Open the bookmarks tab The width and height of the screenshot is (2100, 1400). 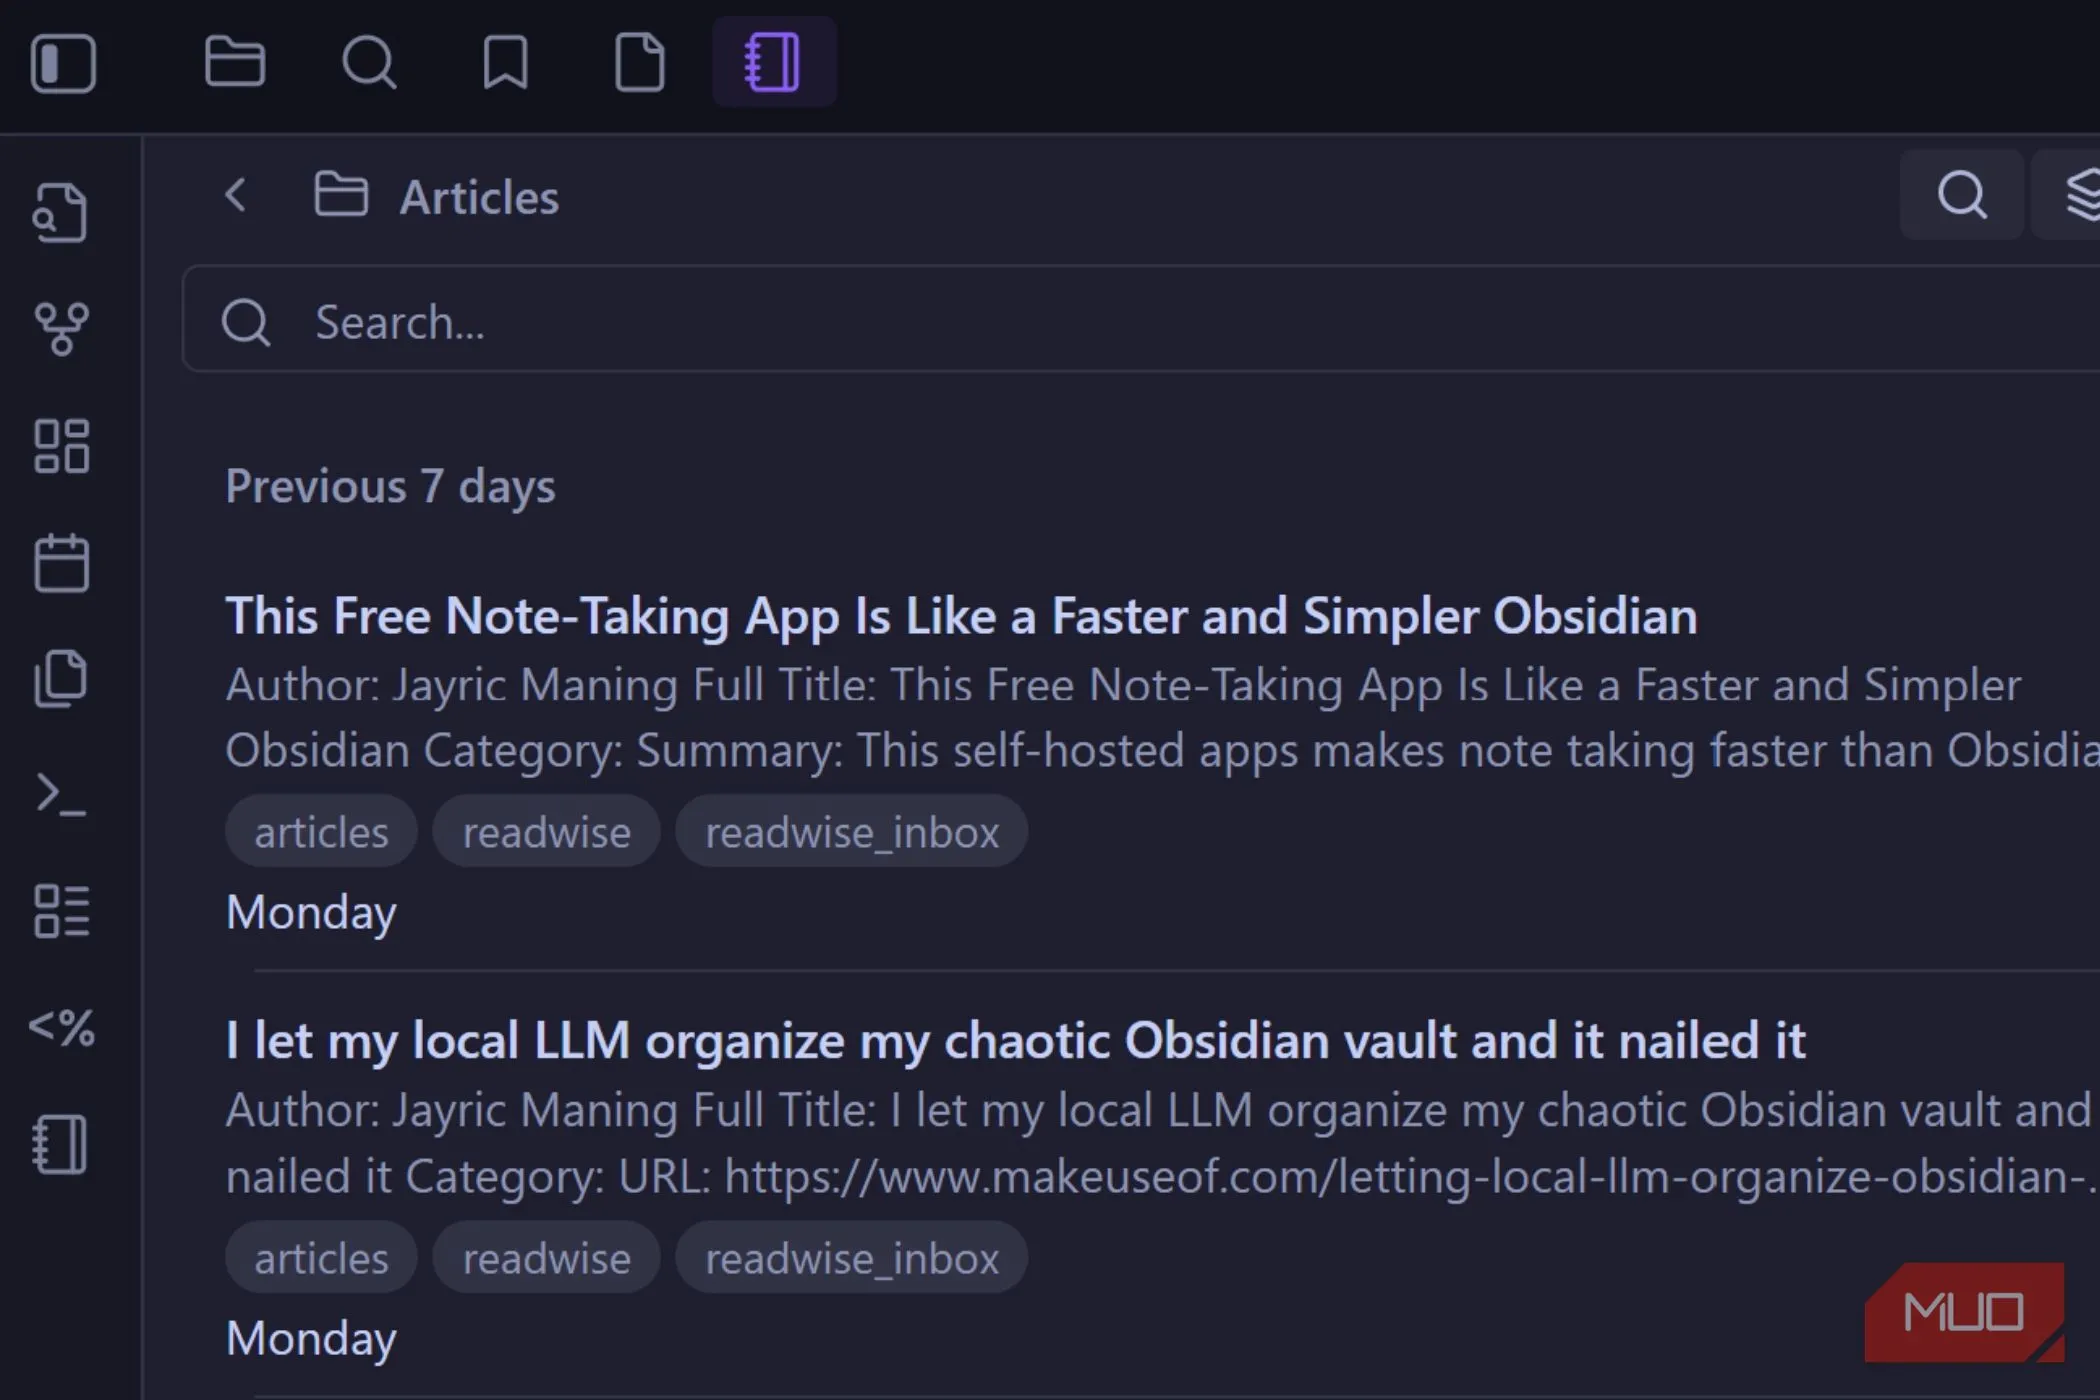505,63
